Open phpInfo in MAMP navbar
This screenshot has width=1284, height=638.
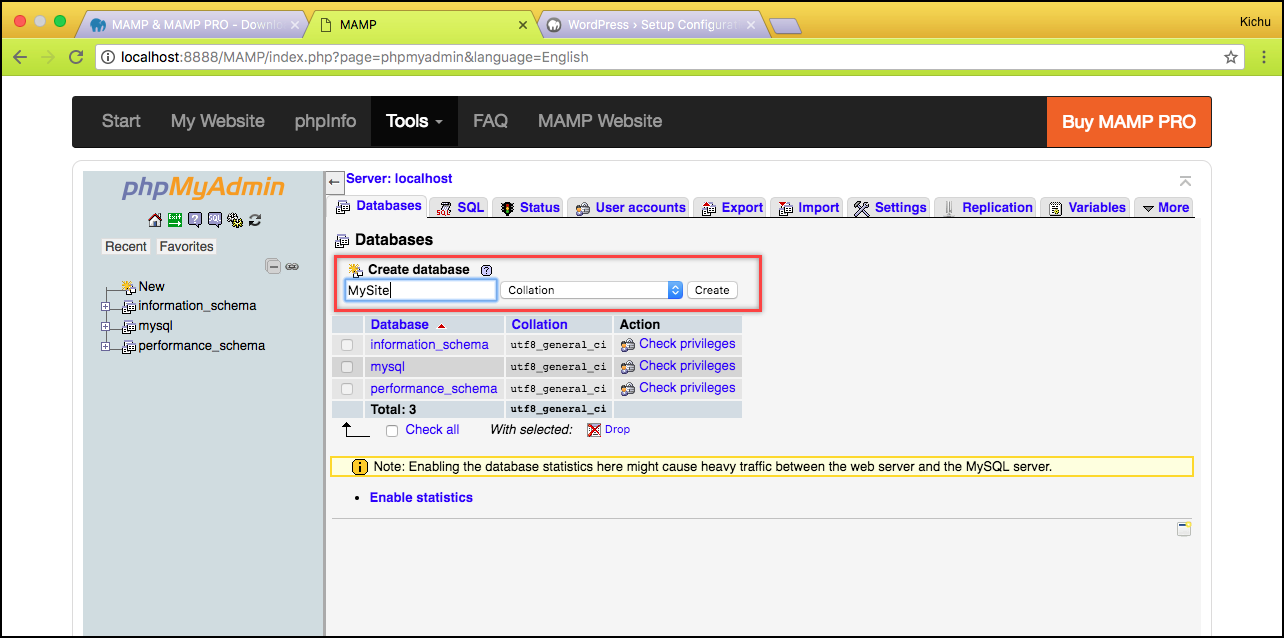(325, 121)
